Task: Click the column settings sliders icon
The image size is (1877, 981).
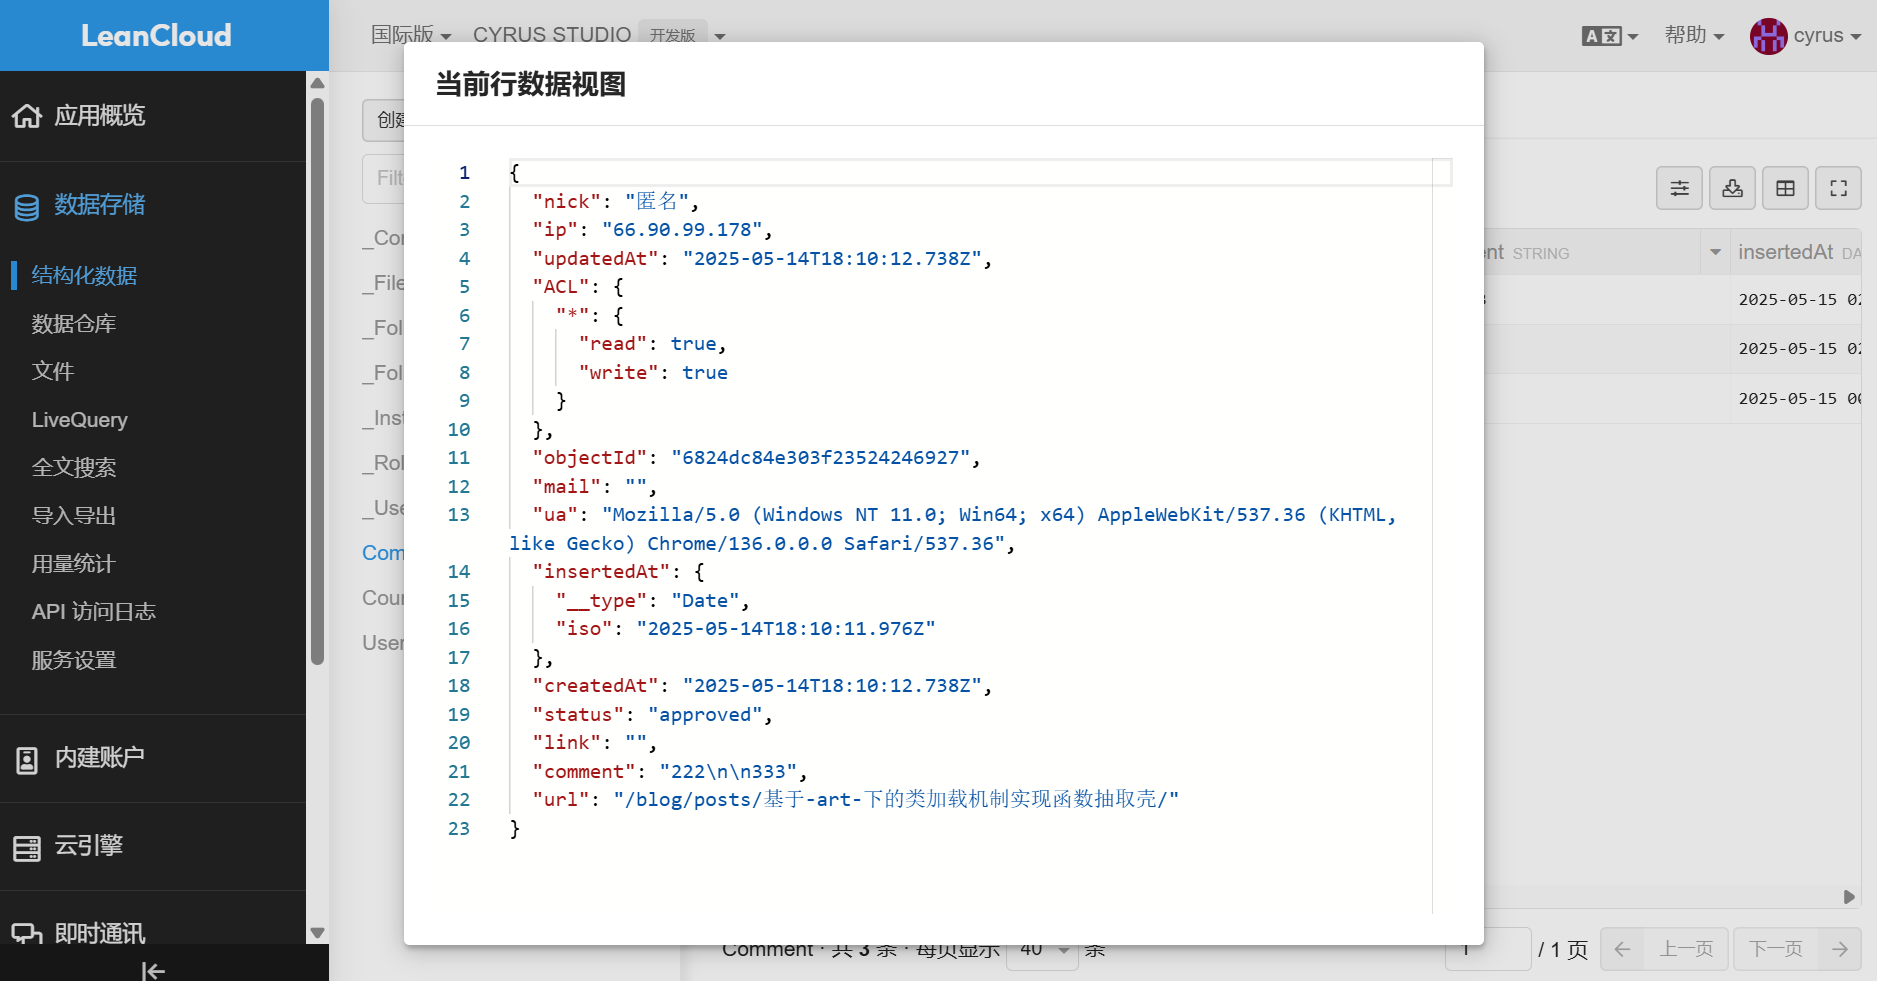Action: [1680, 188]
